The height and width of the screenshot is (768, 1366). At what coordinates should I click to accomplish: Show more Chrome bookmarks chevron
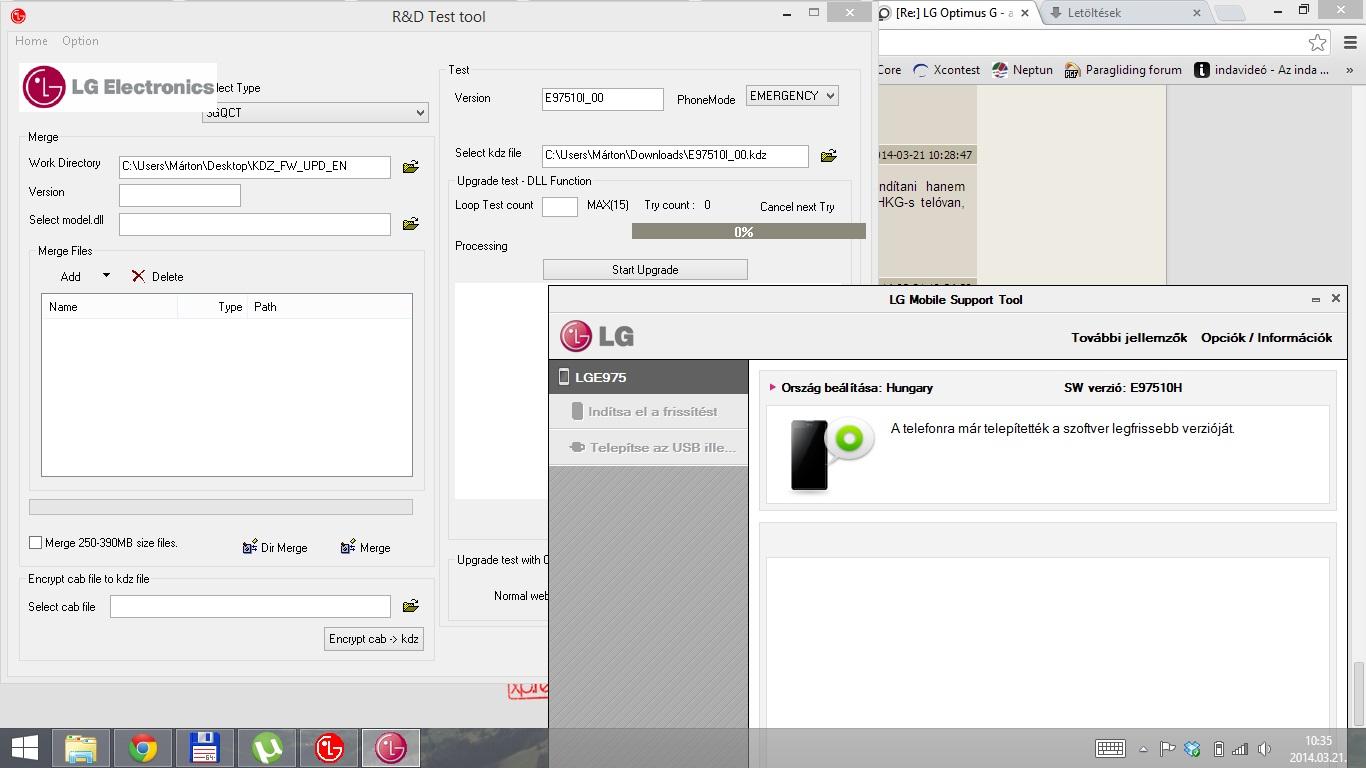point(1350,70)
